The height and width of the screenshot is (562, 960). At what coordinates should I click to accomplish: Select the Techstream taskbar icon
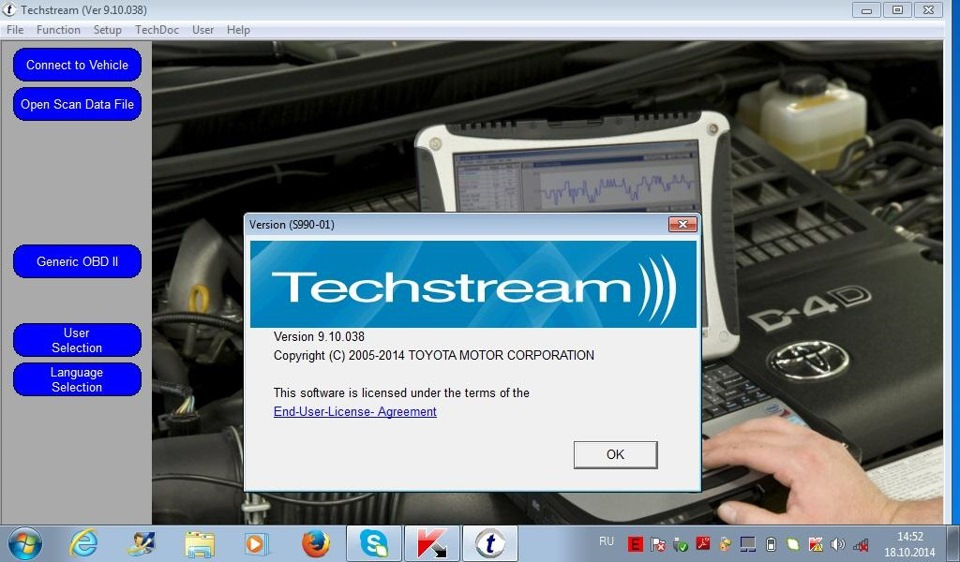coord(490,544)
